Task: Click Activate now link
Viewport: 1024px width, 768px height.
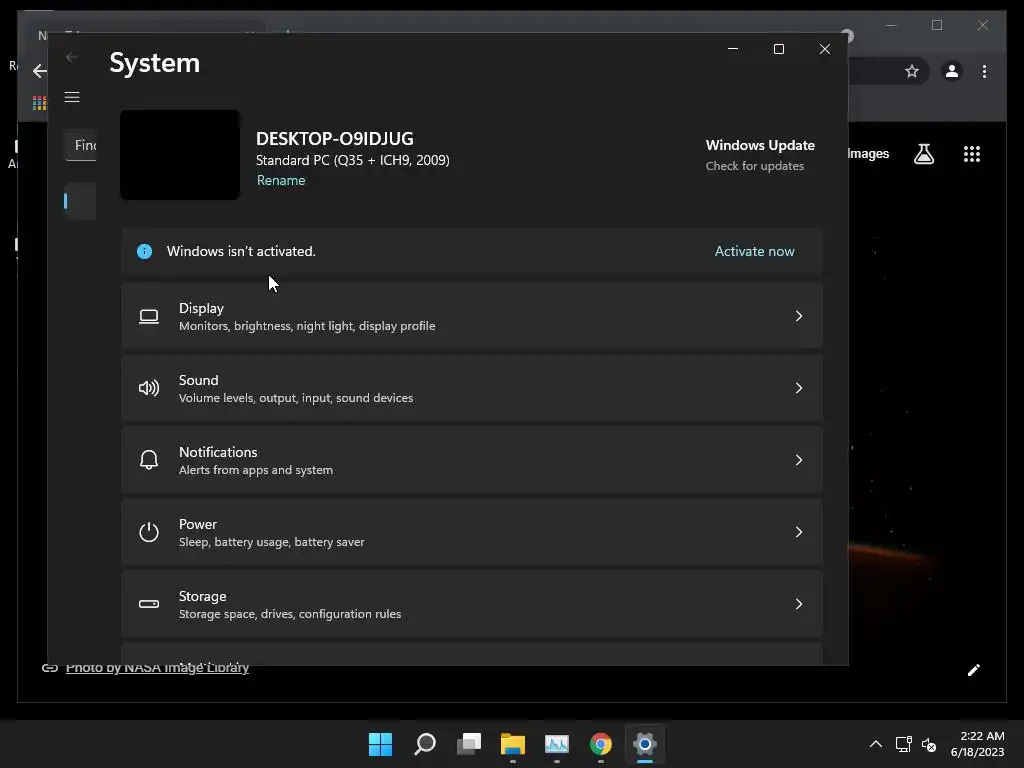Action: coord(754,251)
